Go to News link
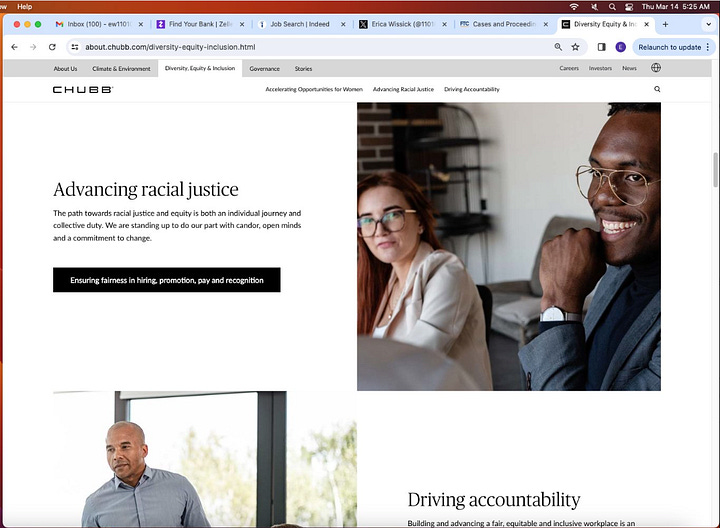 [629, 68]
